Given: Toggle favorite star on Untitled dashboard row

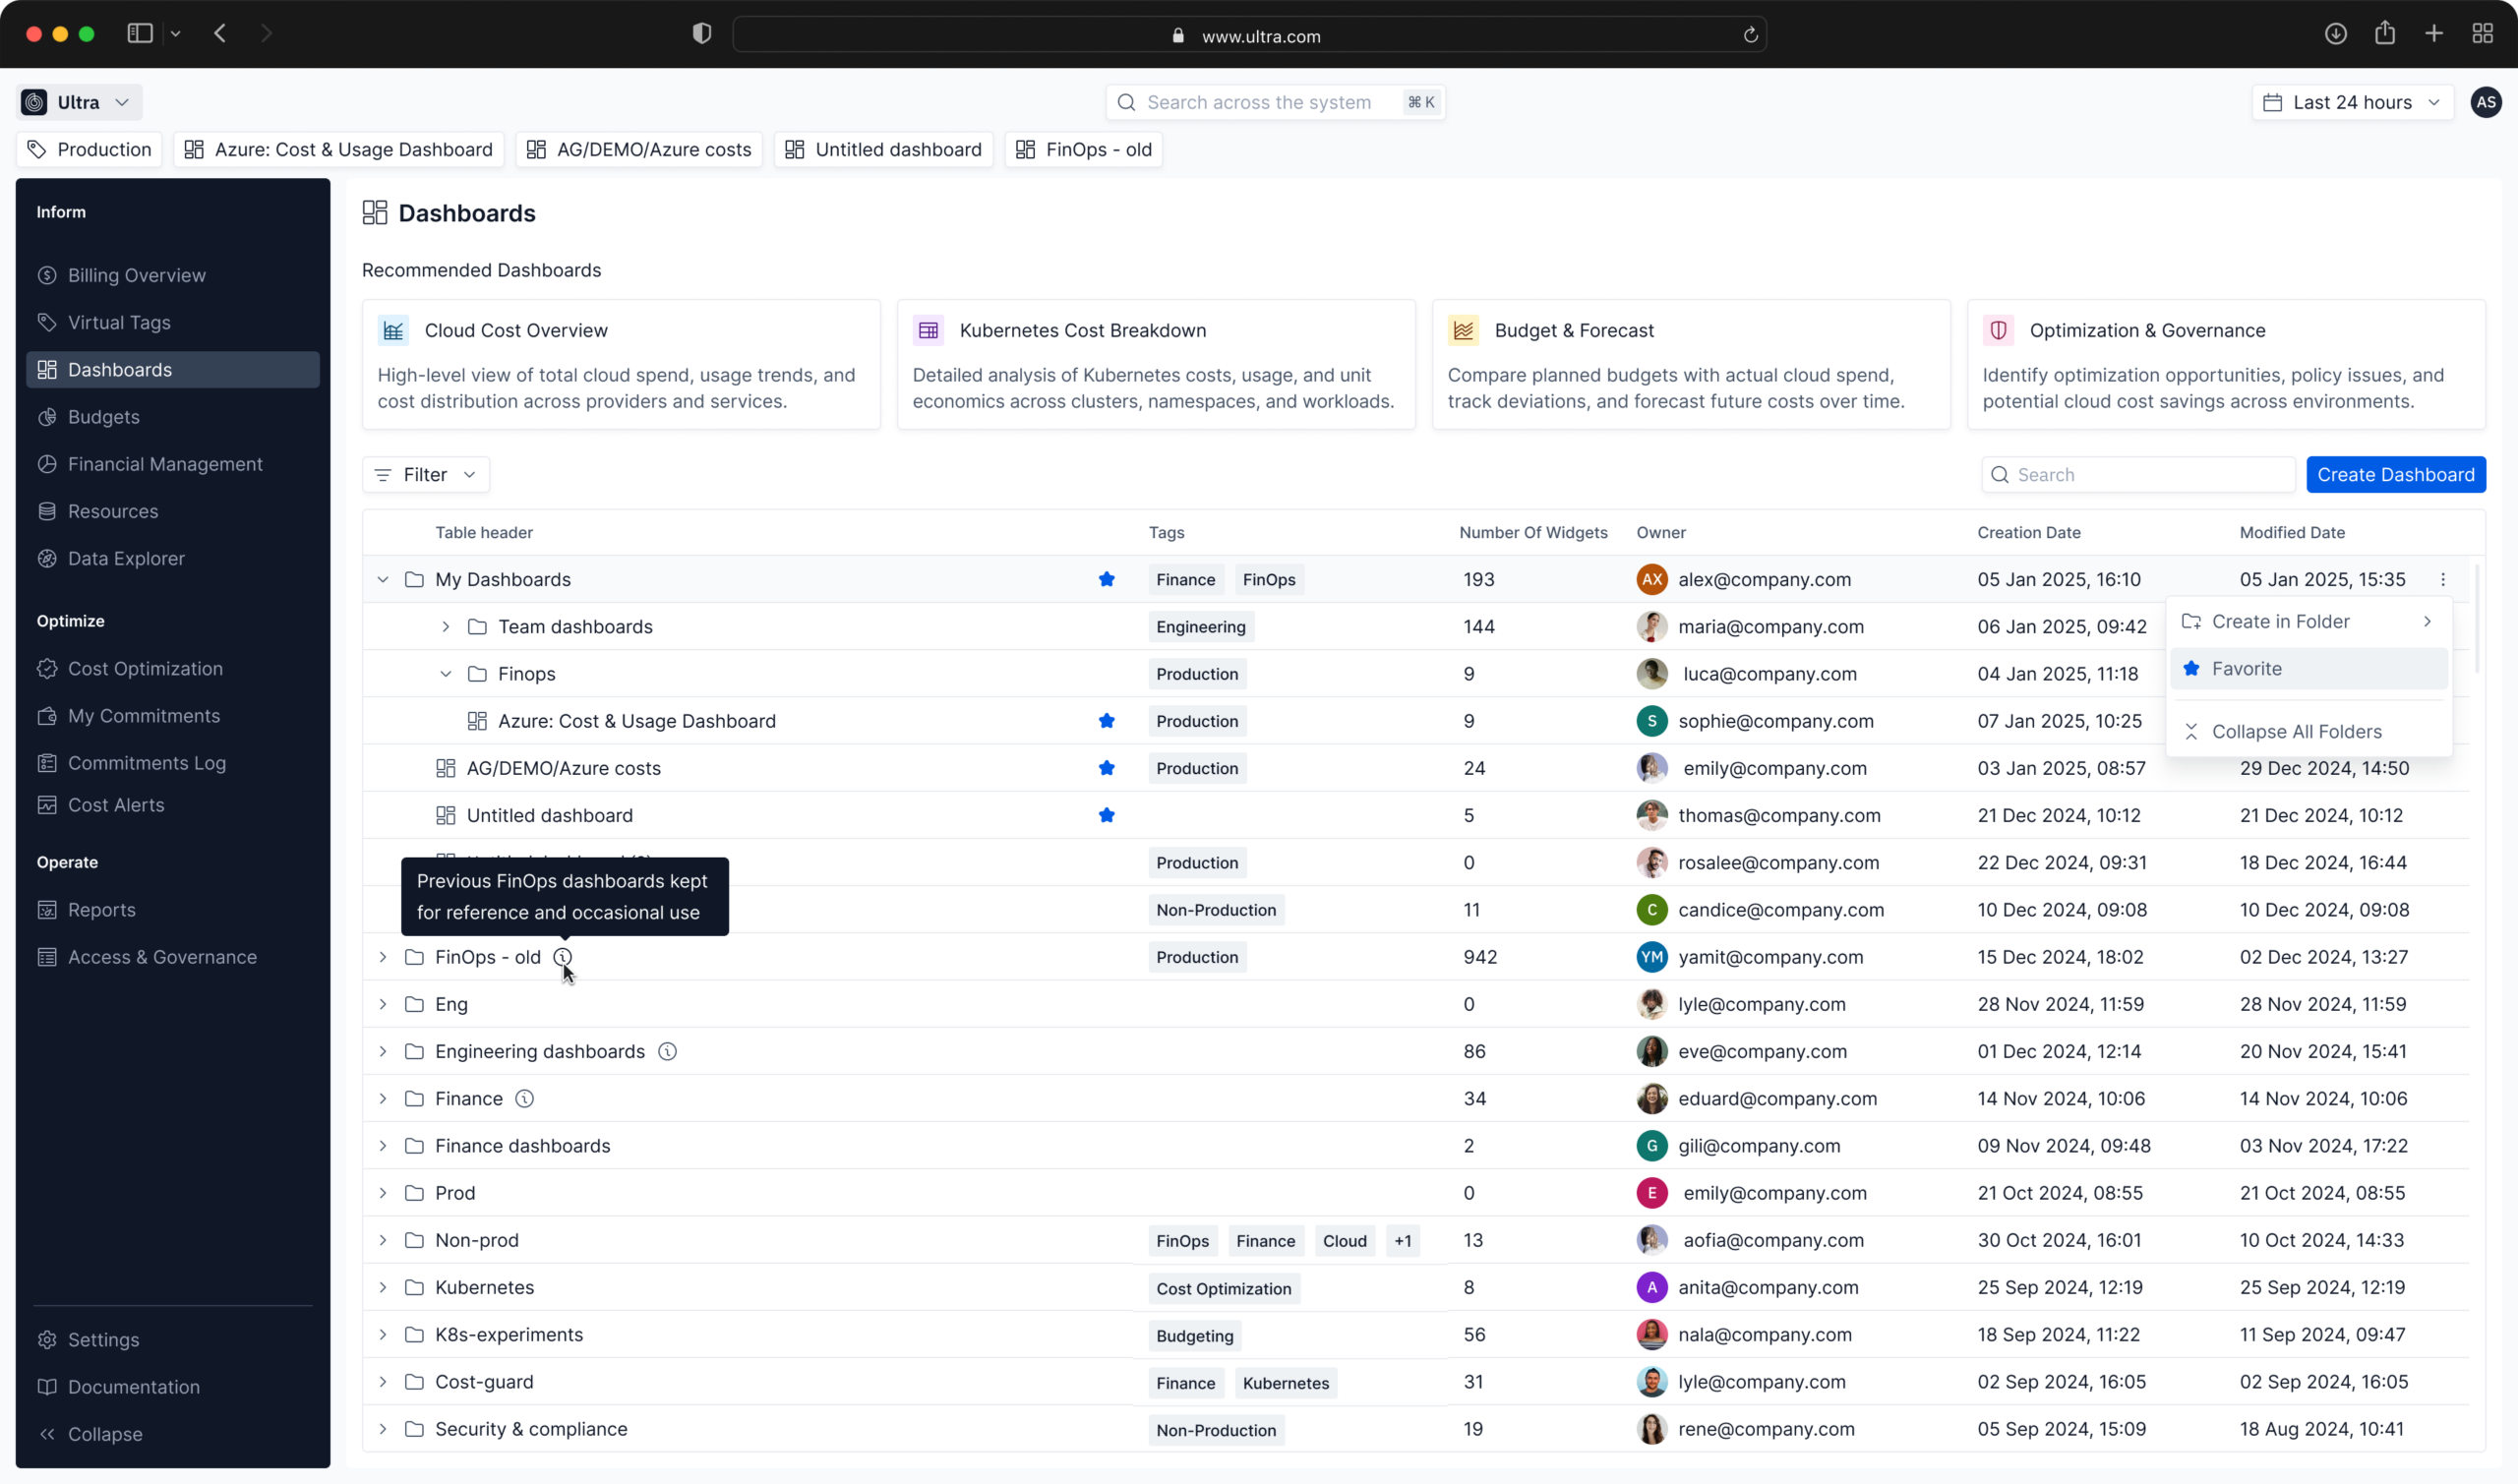Looking at the screenshot, I should click(1106, 815).
